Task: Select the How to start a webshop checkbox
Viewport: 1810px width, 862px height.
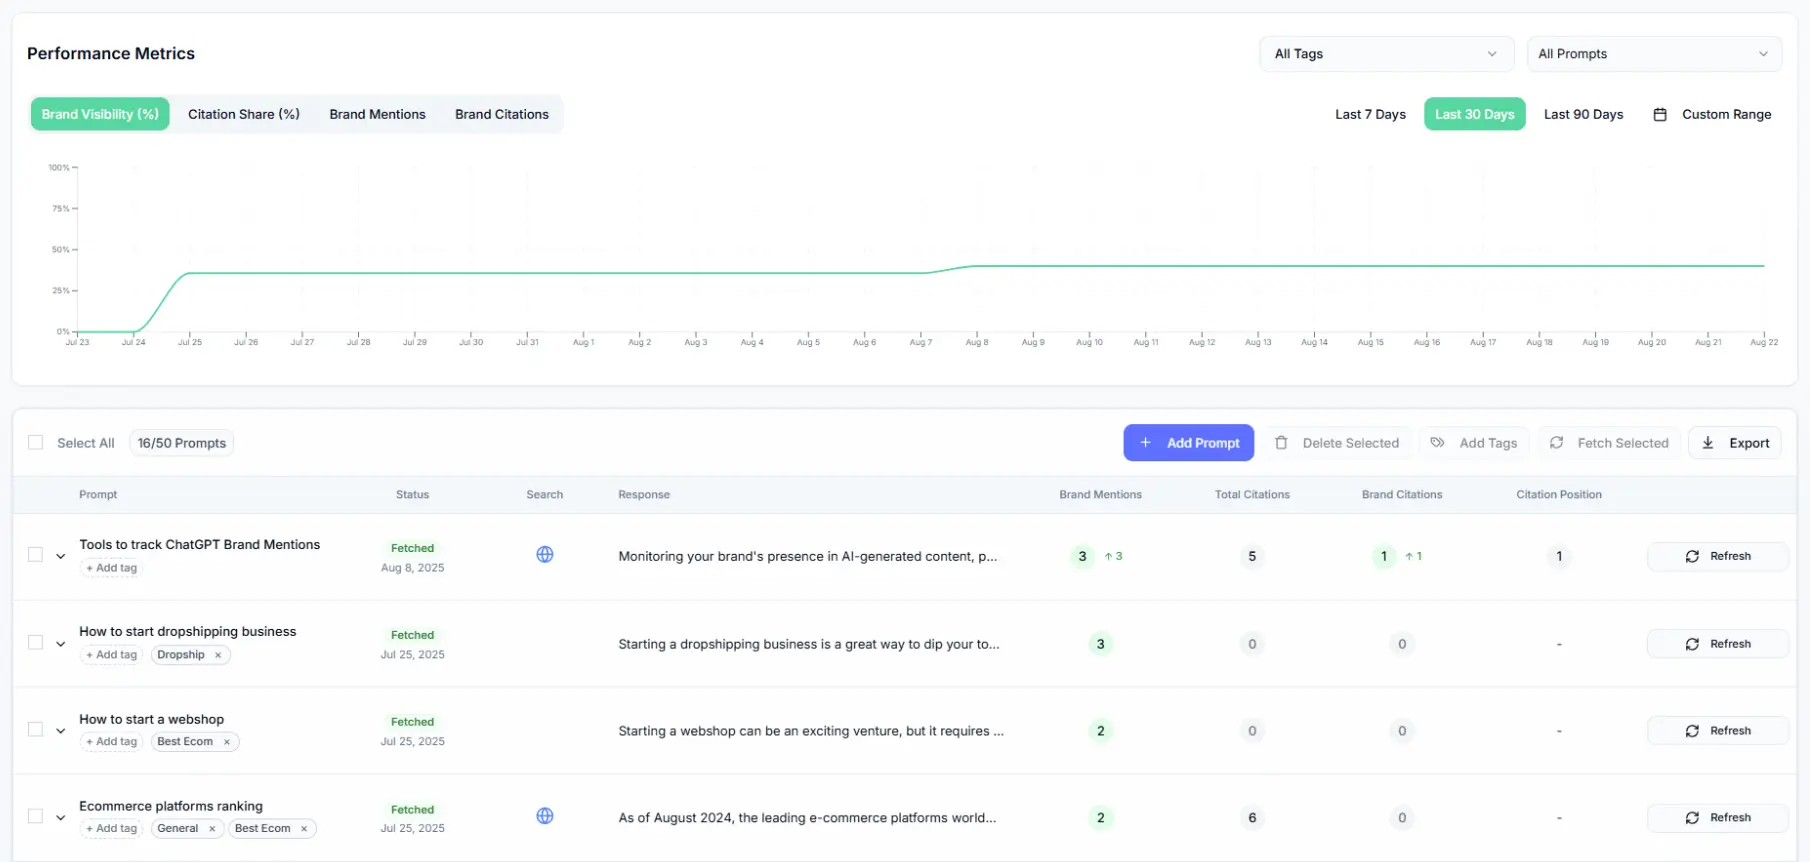Action: 36,730
